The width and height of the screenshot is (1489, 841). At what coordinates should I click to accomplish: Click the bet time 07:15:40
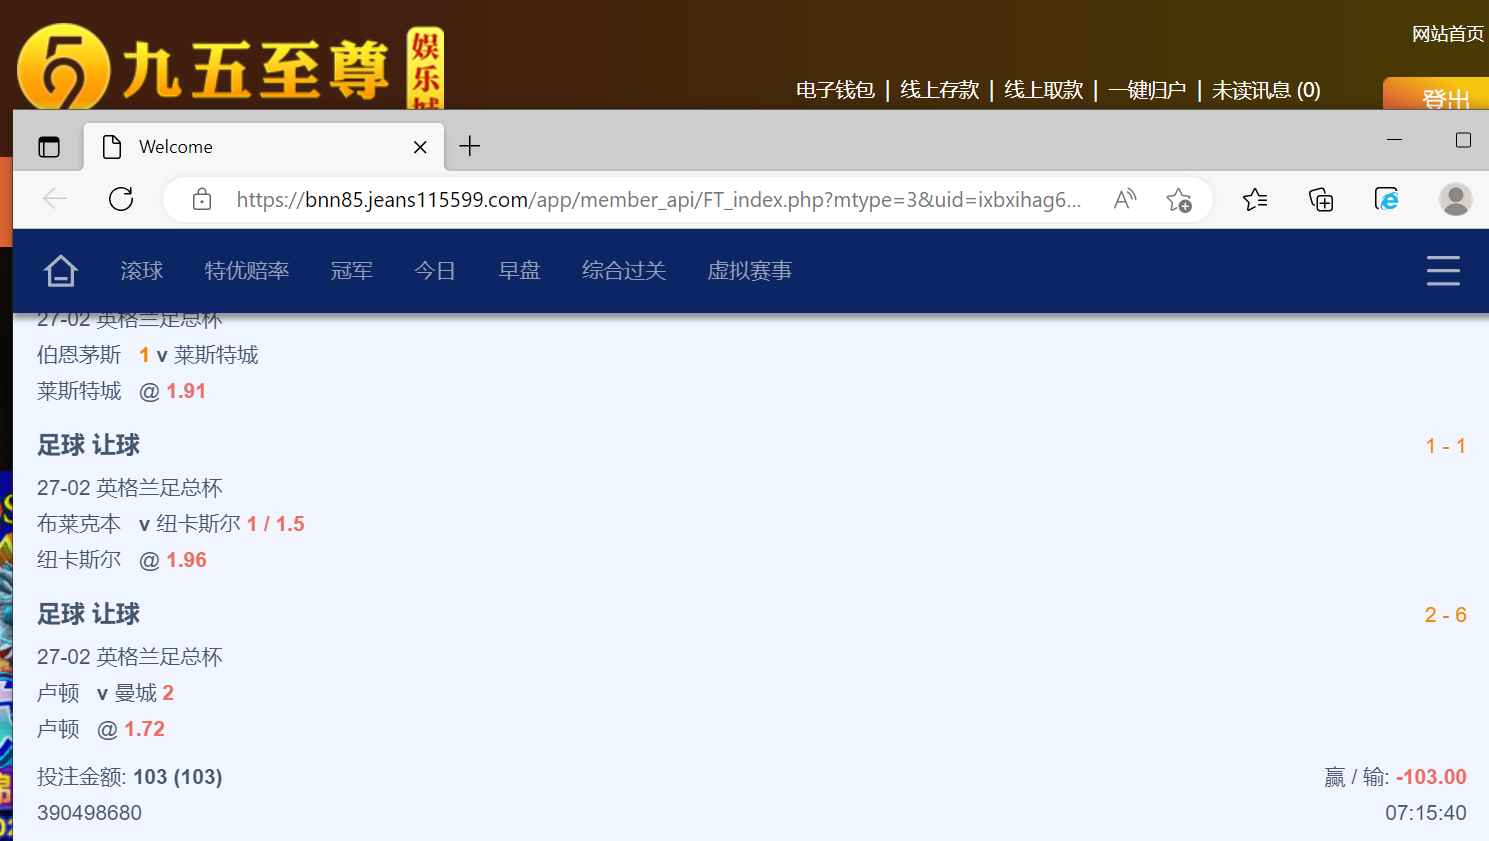pos(1426,813)
